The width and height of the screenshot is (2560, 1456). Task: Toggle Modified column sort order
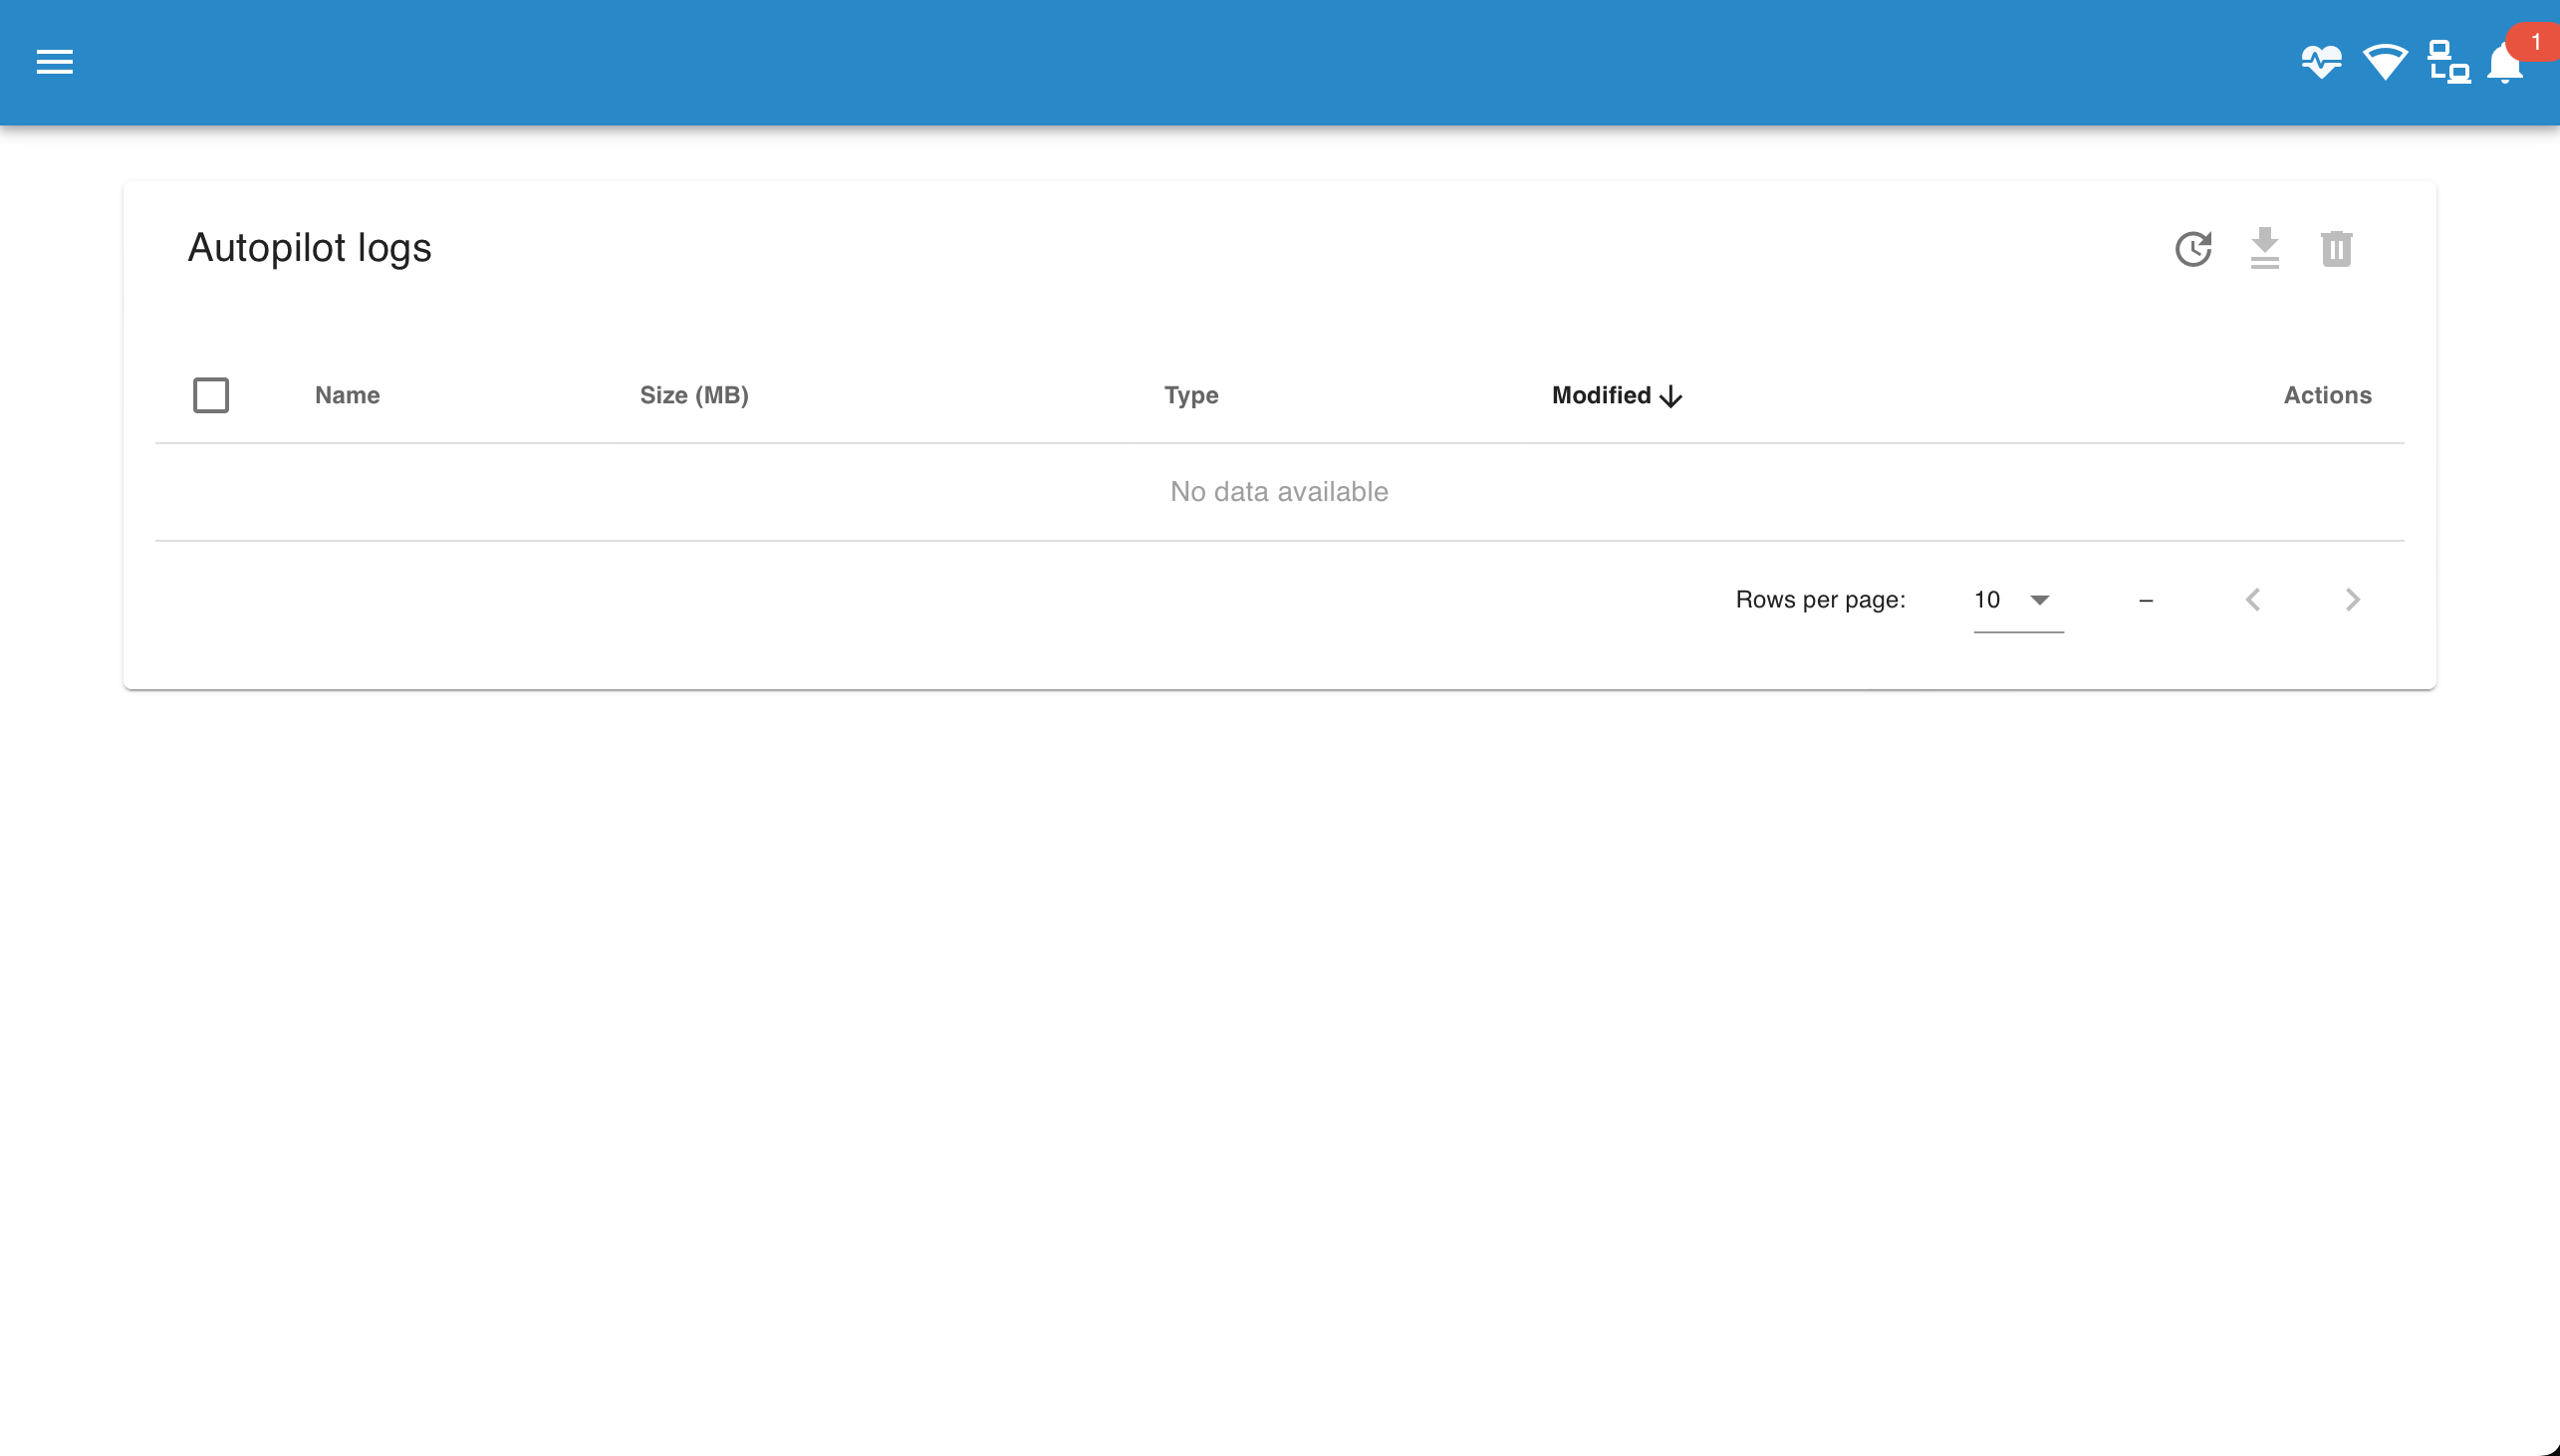coord(1617,395)
